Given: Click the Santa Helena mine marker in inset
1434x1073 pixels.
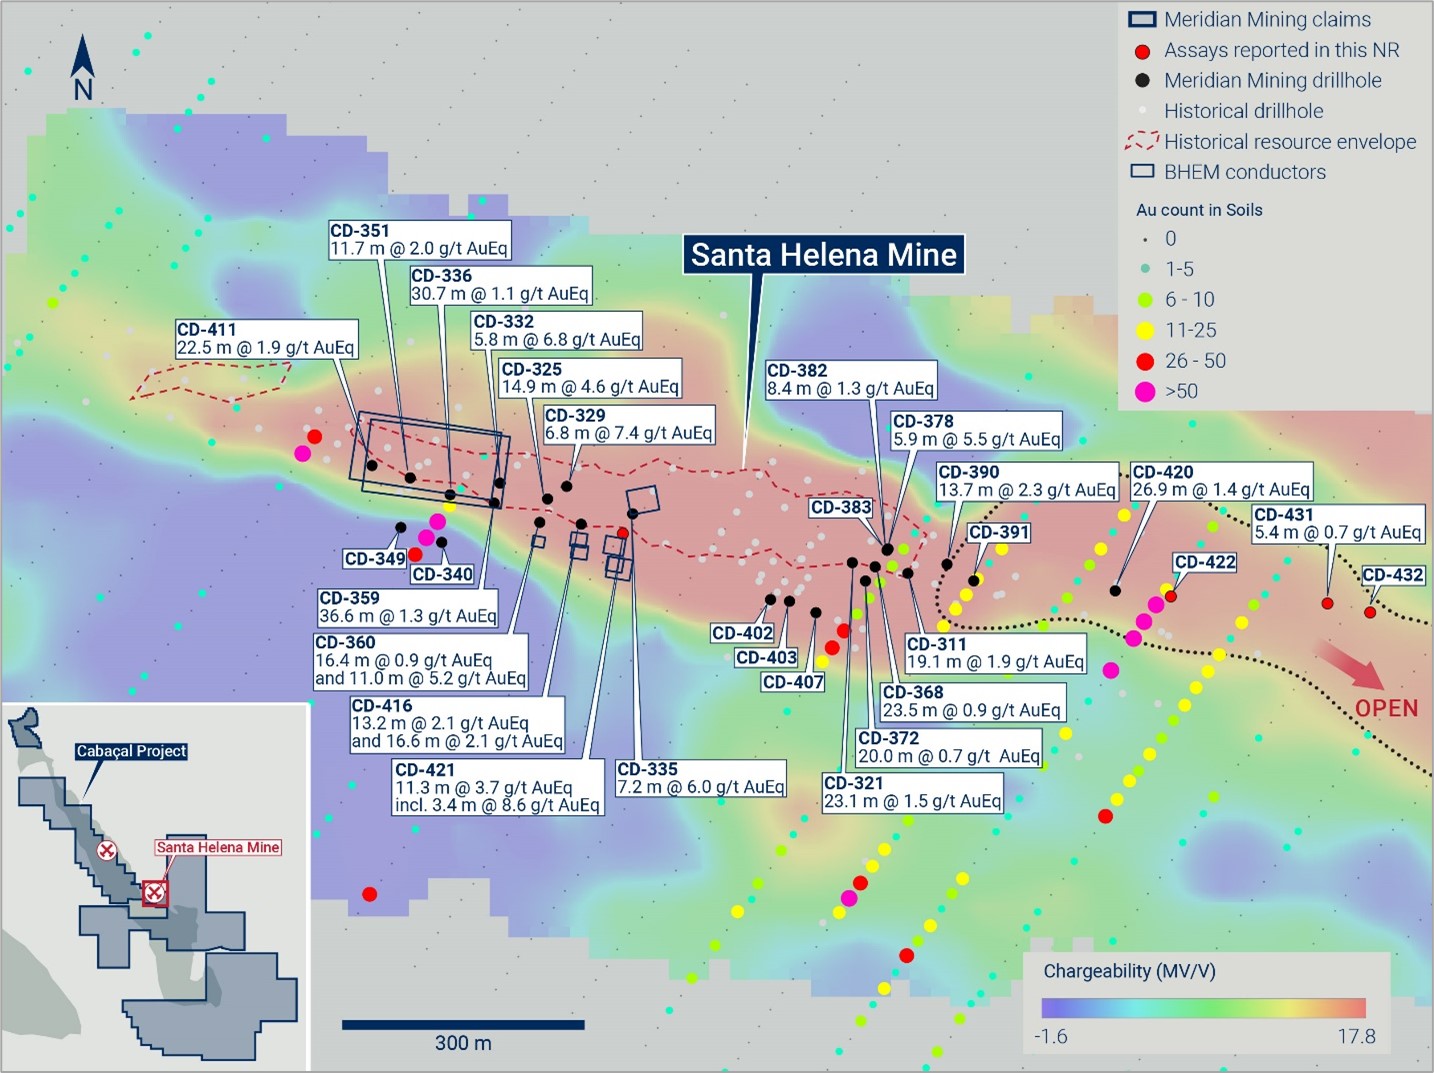Looking at the screenshot, I should click(x=154, y=892).
